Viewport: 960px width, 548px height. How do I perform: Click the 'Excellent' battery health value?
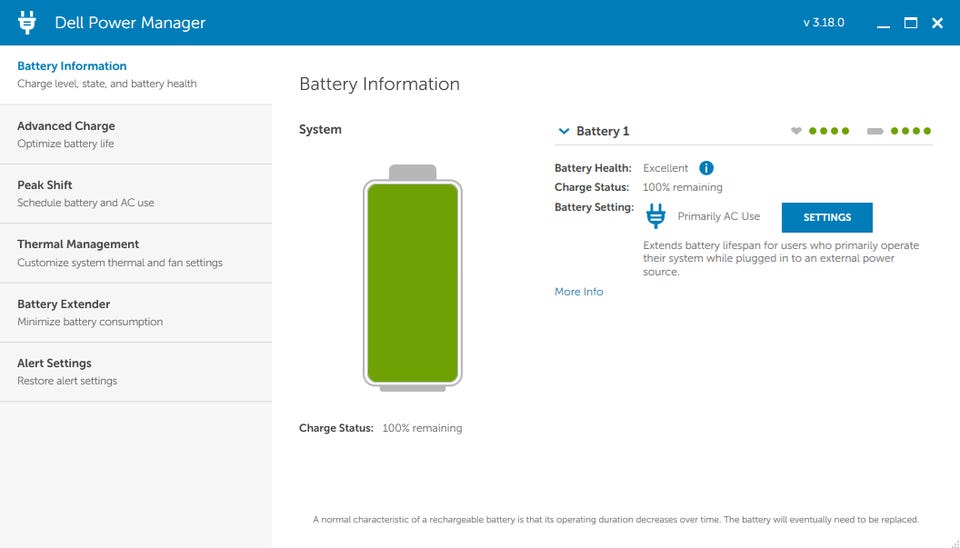pos(666,168)
